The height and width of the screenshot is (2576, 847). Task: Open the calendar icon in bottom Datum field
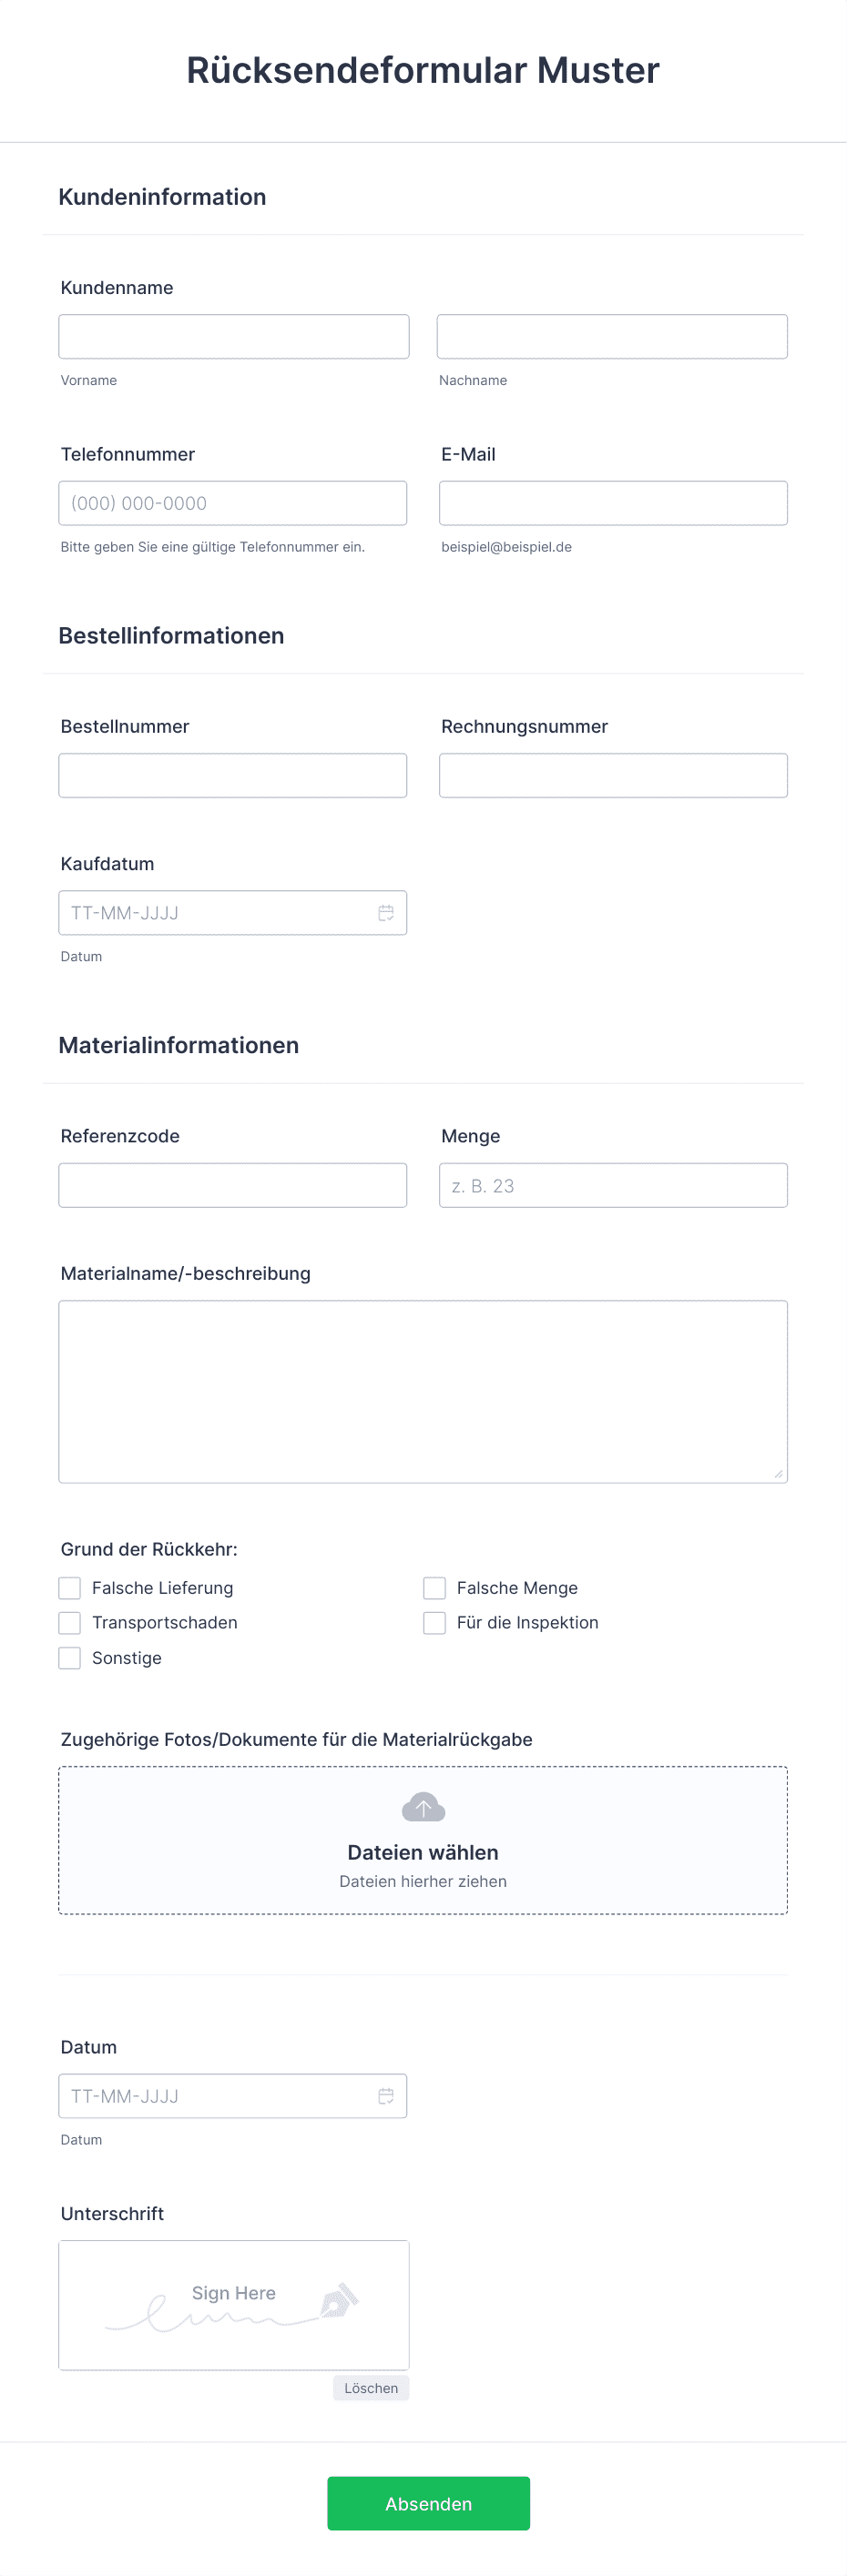click(x=386, y=2096)
